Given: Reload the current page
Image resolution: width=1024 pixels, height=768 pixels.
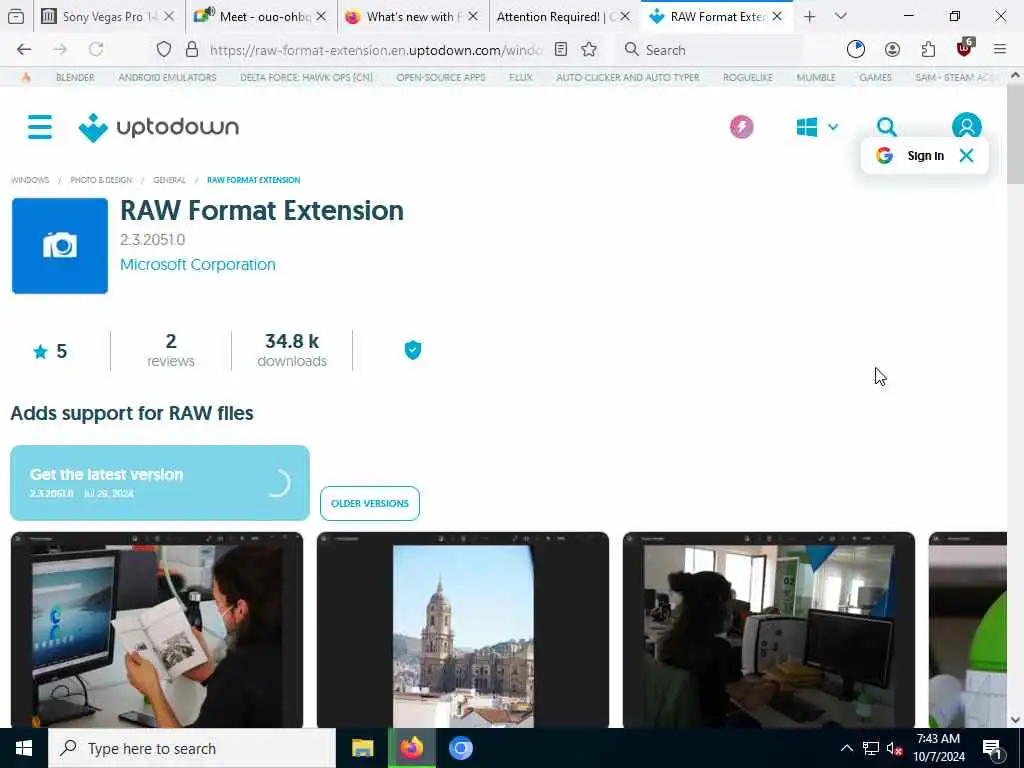Looking at the screenshot, I should click(x=96, y=49).
